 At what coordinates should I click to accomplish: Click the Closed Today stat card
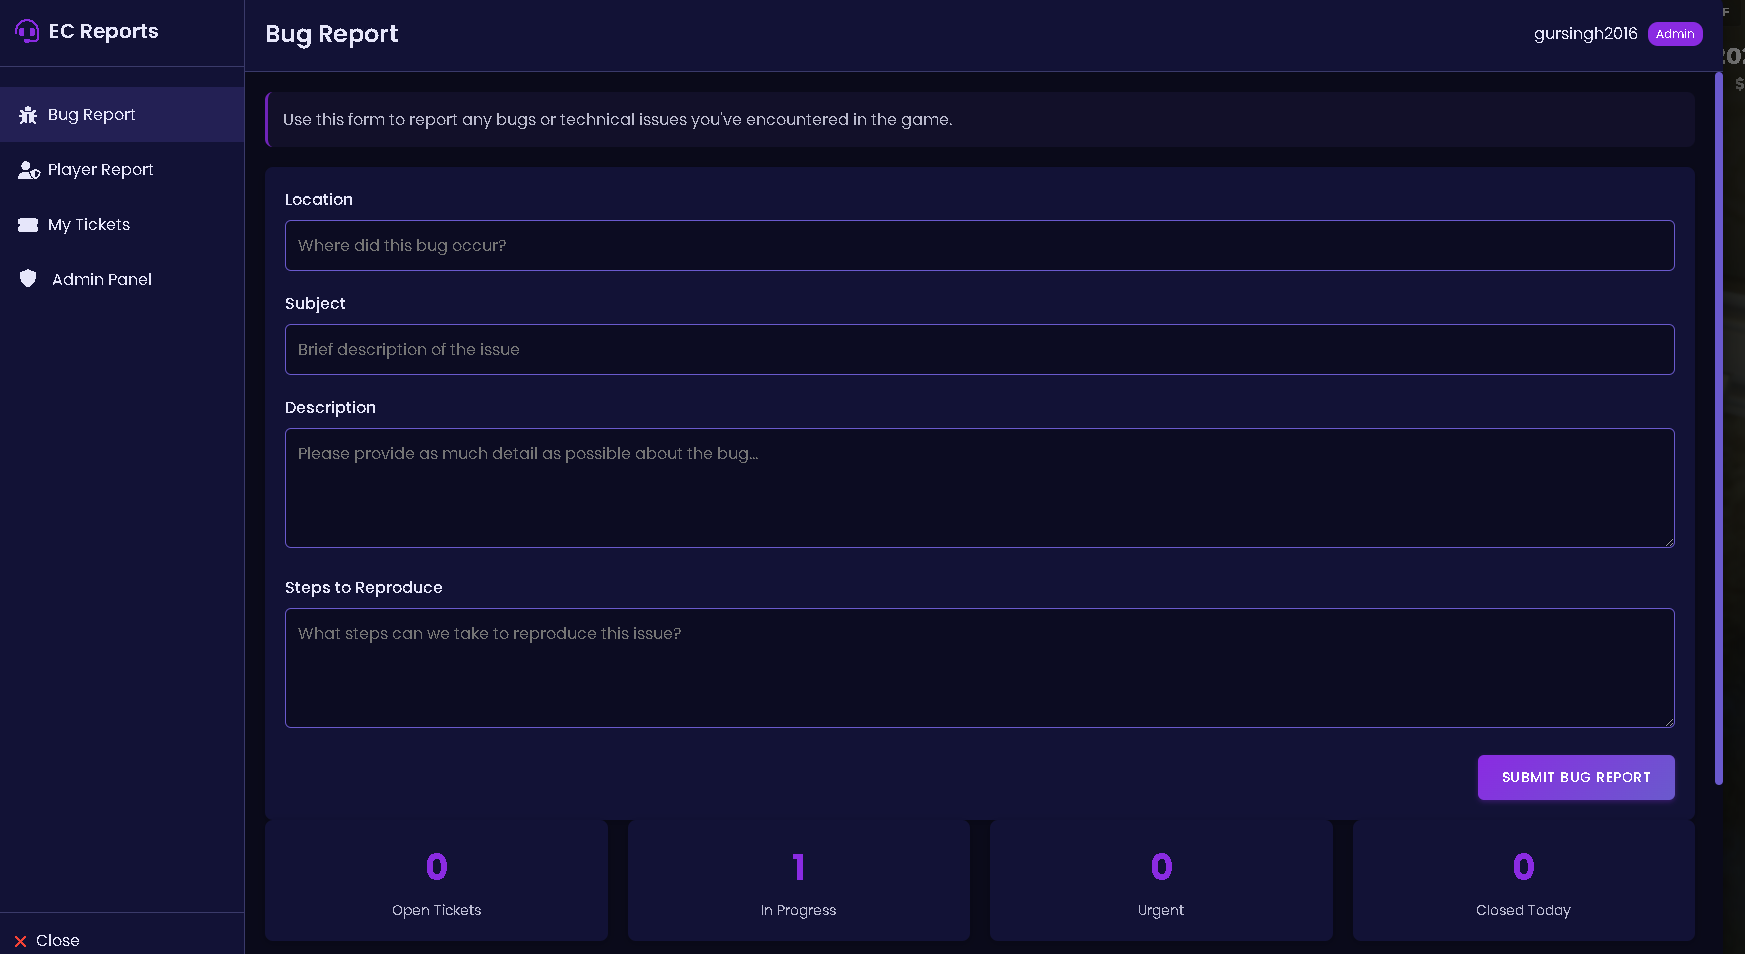click(1521, 881)
